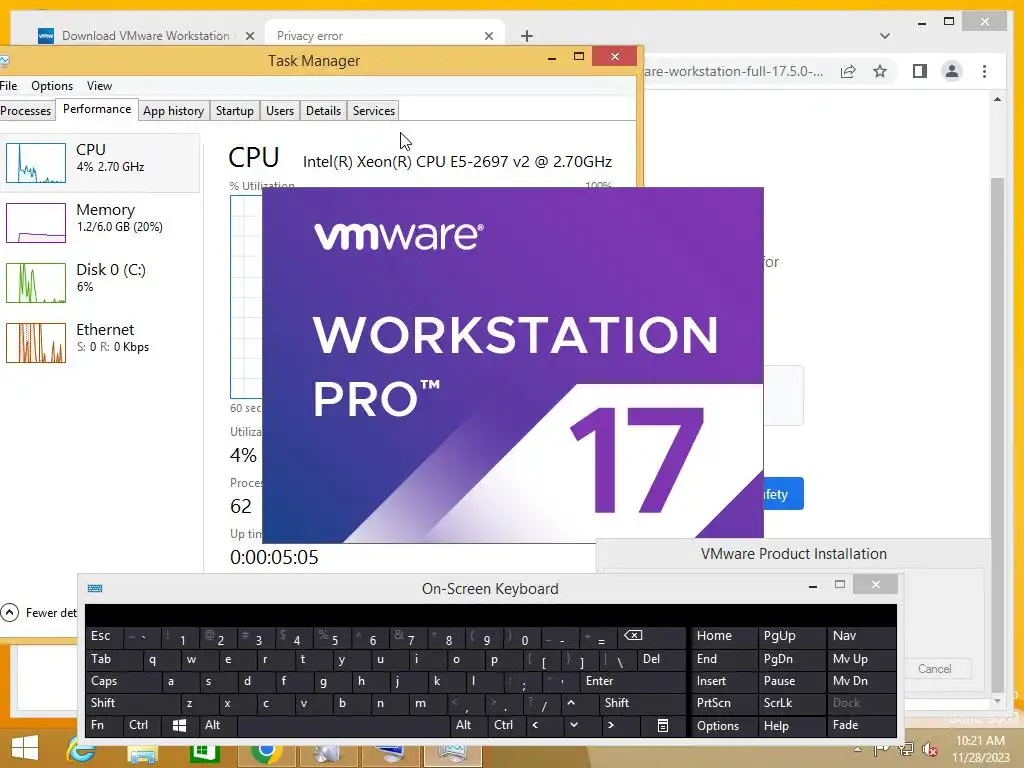Select the Ethernet performance graph thumbnail
The height and width of the screenshot is (768, 1024).
click(x=36, y=343)
